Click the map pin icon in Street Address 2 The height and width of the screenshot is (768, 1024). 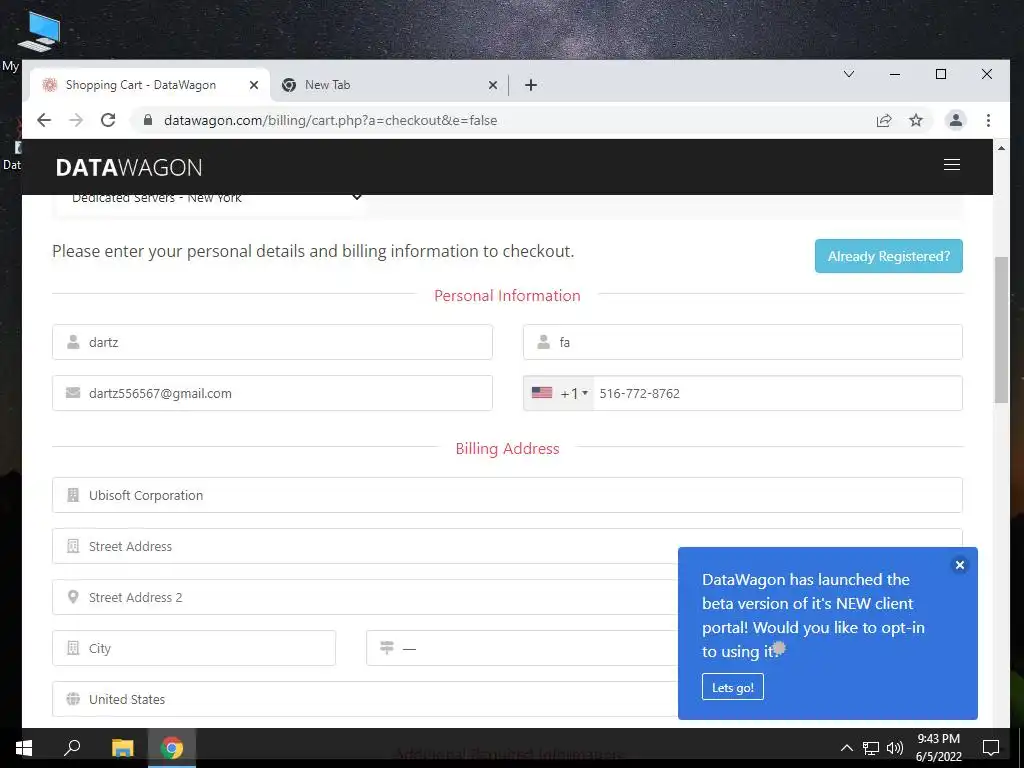(x=73, y=597)
